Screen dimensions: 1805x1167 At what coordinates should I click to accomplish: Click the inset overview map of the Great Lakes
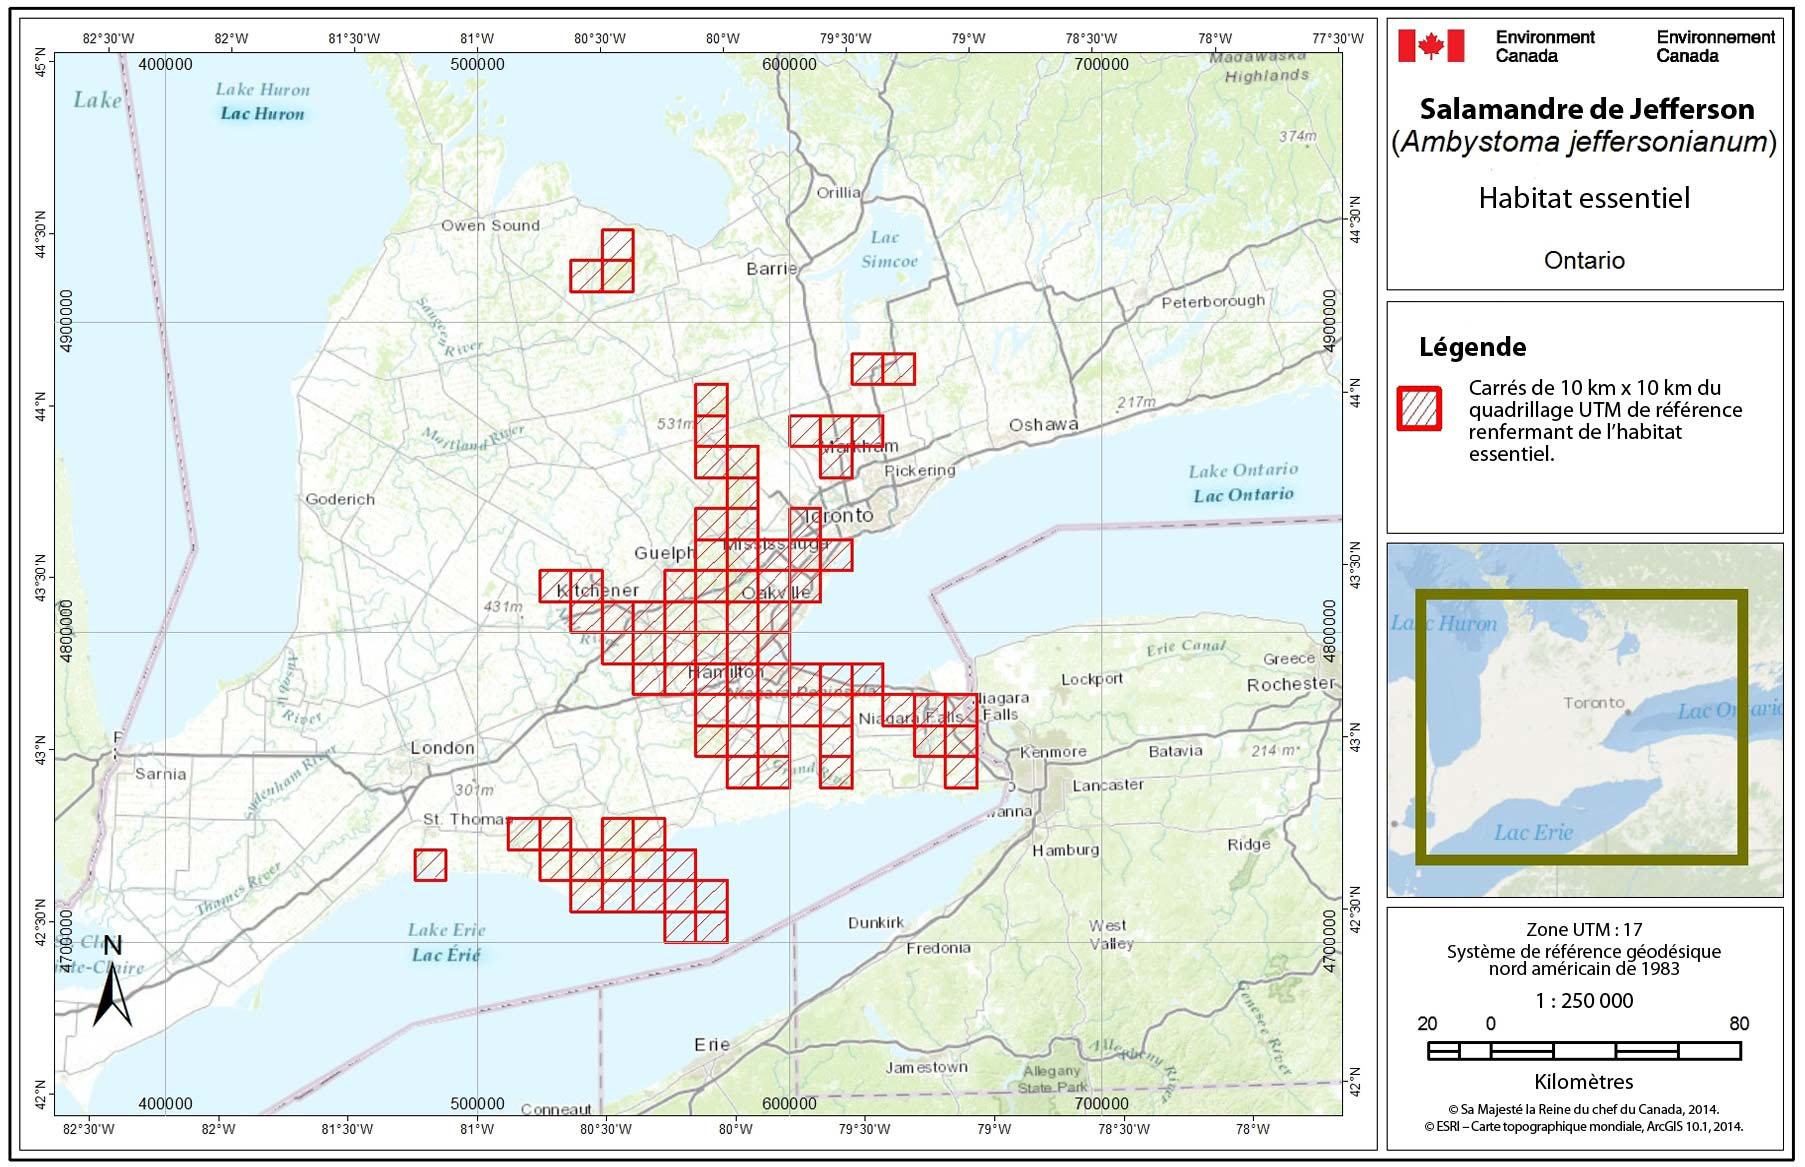tap(1584, 720)
